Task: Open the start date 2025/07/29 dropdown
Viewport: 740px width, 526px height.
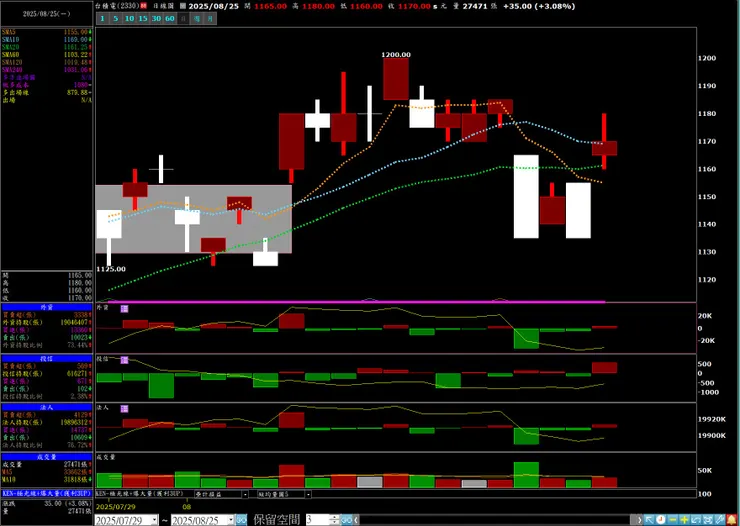Action: tap(155, 520)
